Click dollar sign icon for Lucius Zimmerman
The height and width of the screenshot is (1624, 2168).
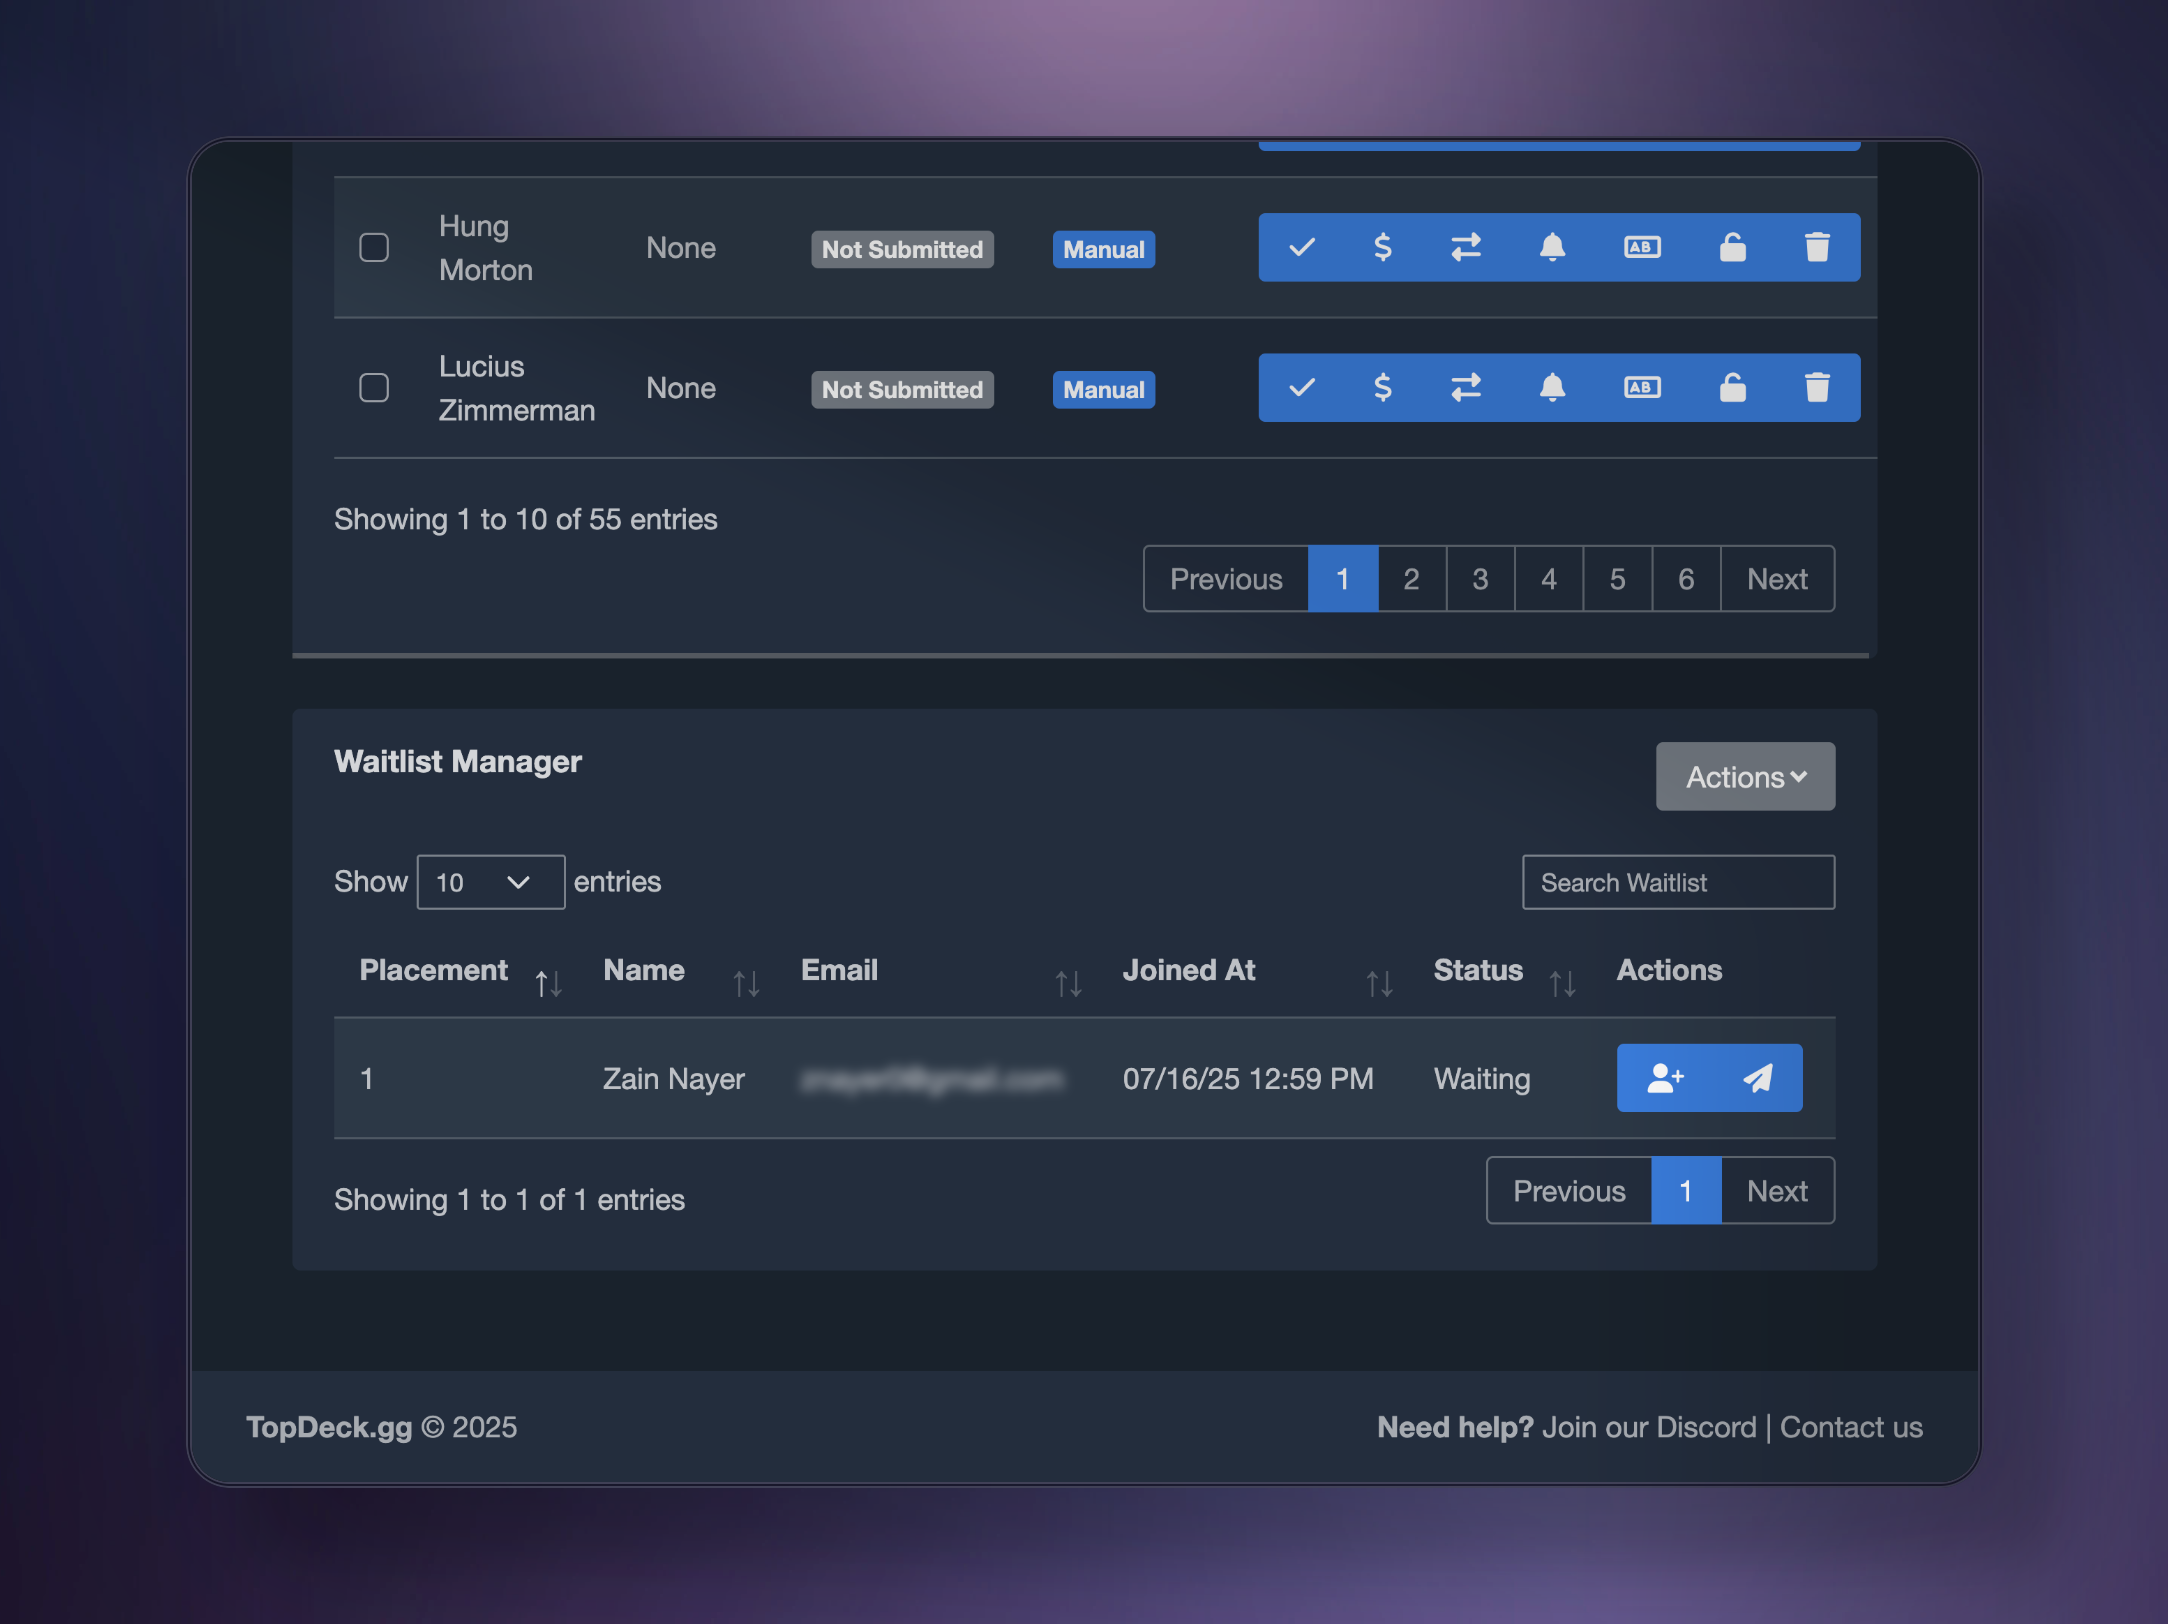[1382, 387]
